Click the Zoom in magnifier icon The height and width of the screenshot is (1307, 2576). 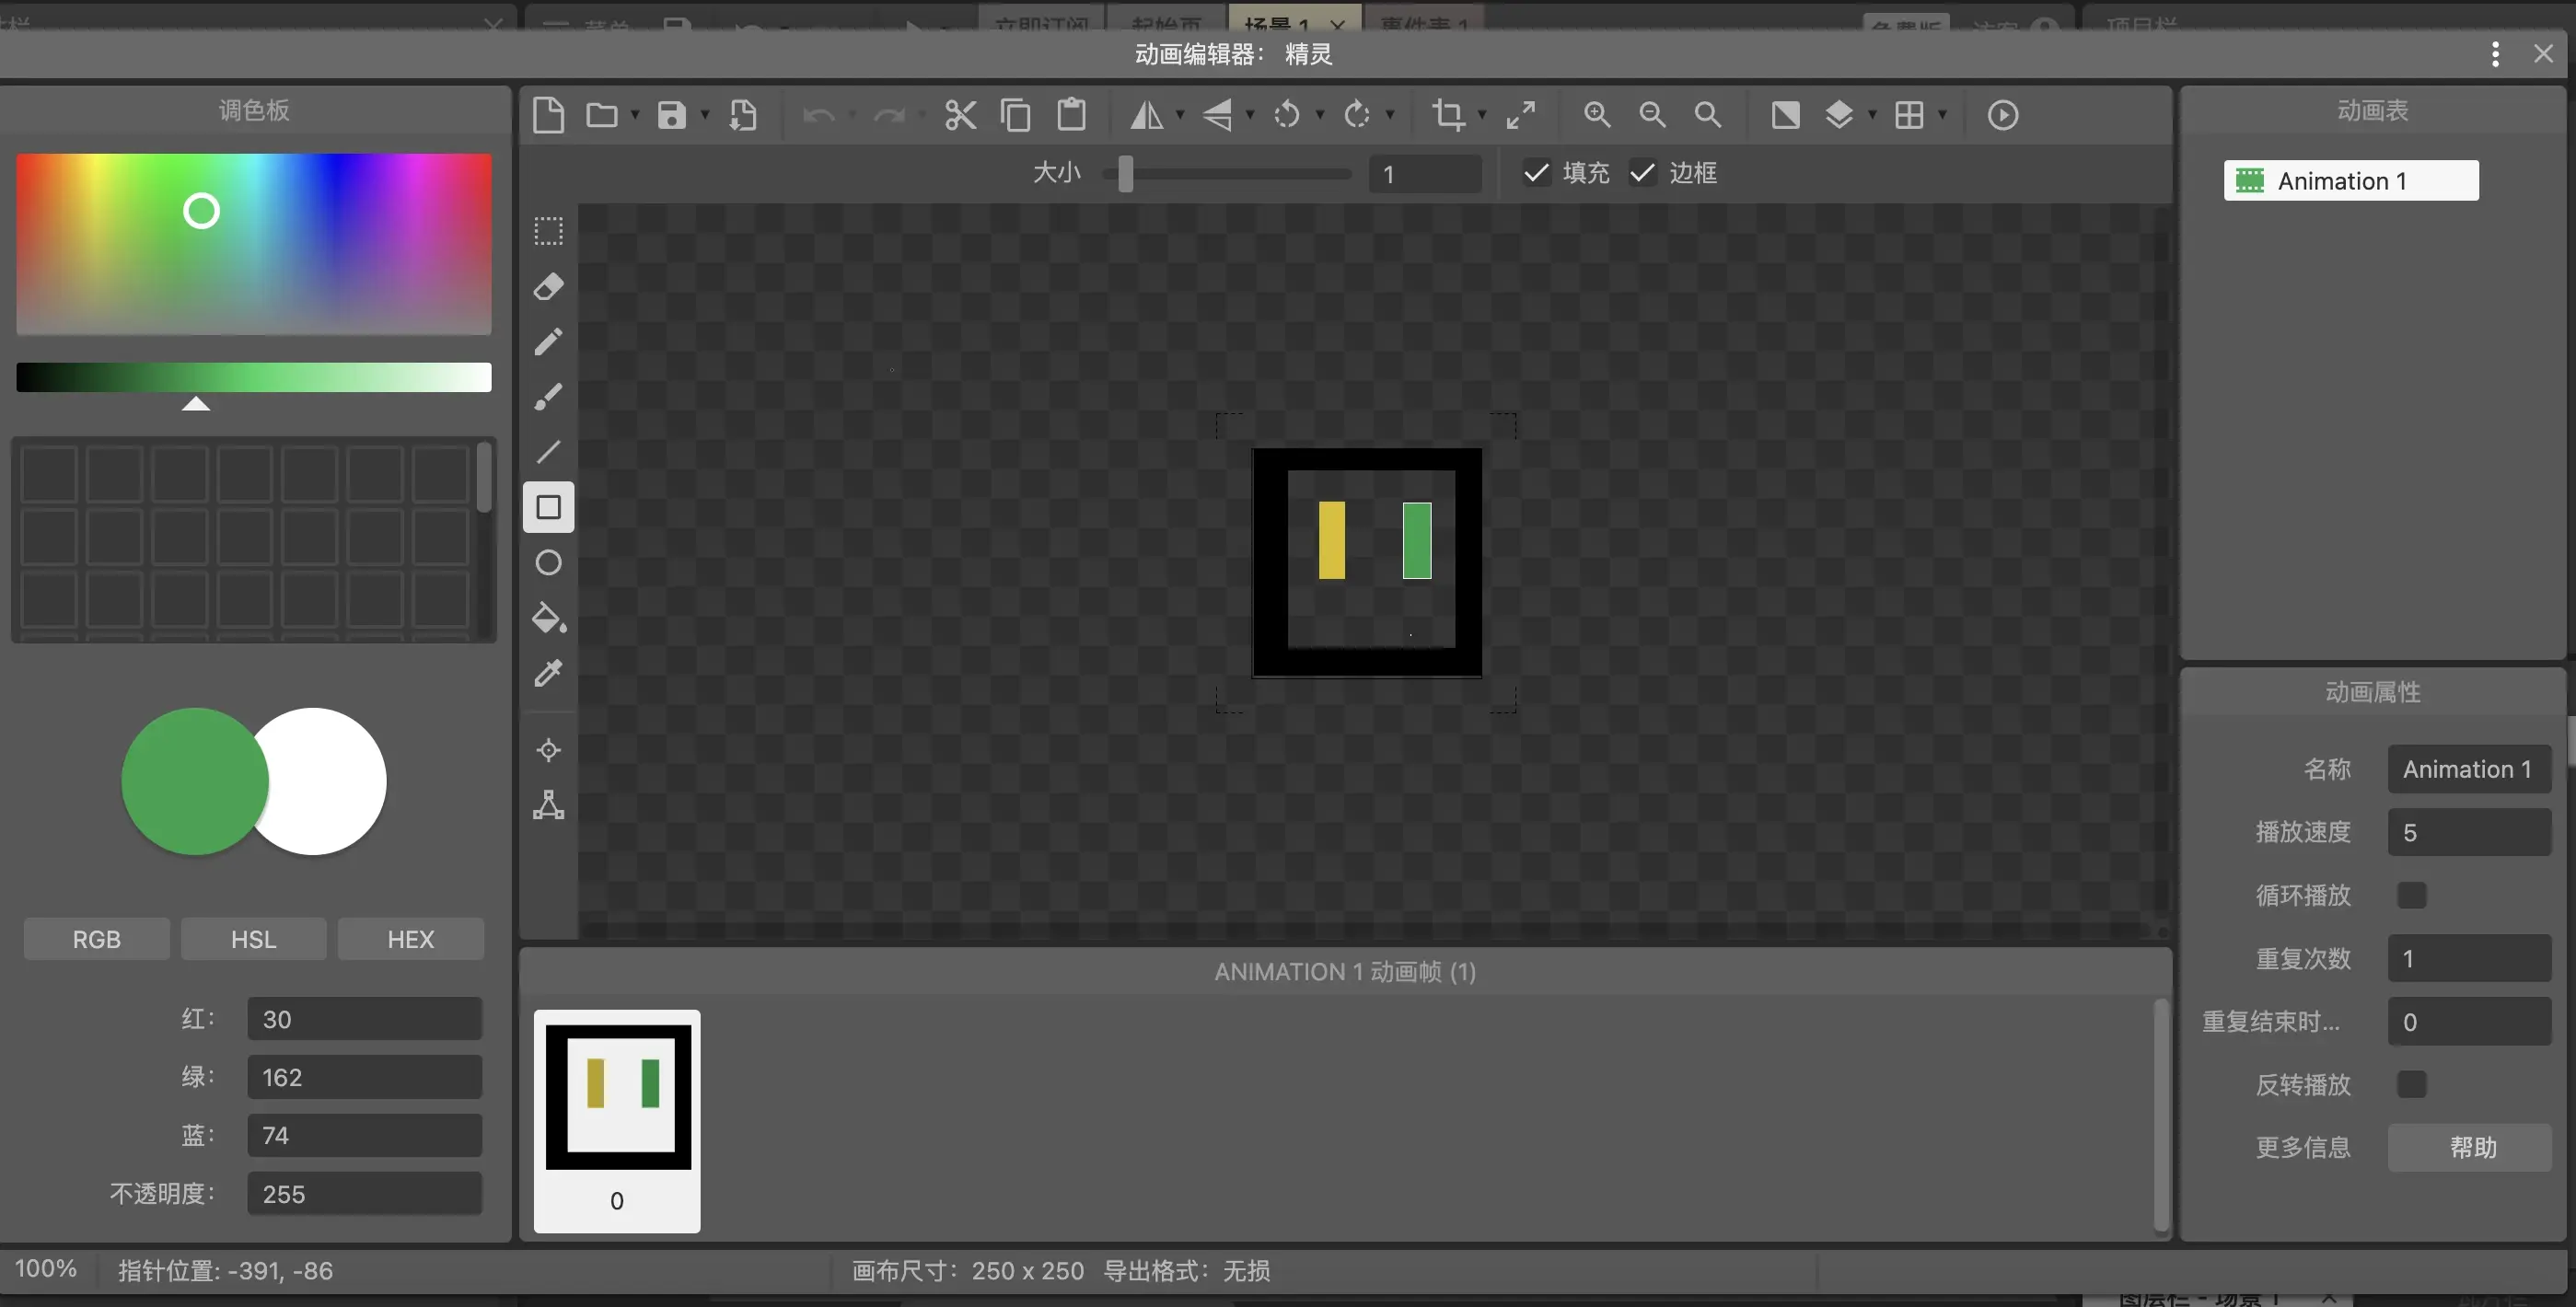point(1597,115)
